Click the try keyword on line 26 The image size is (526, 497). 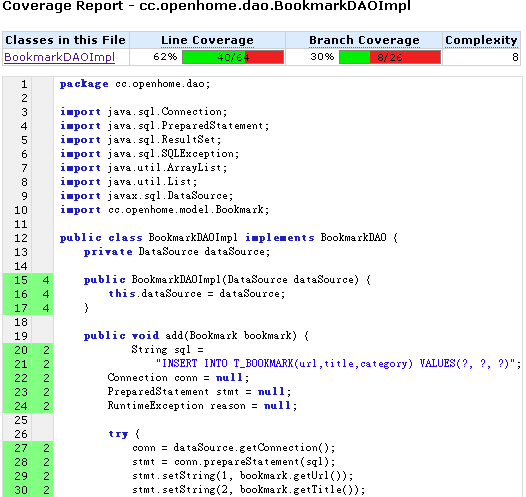click(118, 434)
